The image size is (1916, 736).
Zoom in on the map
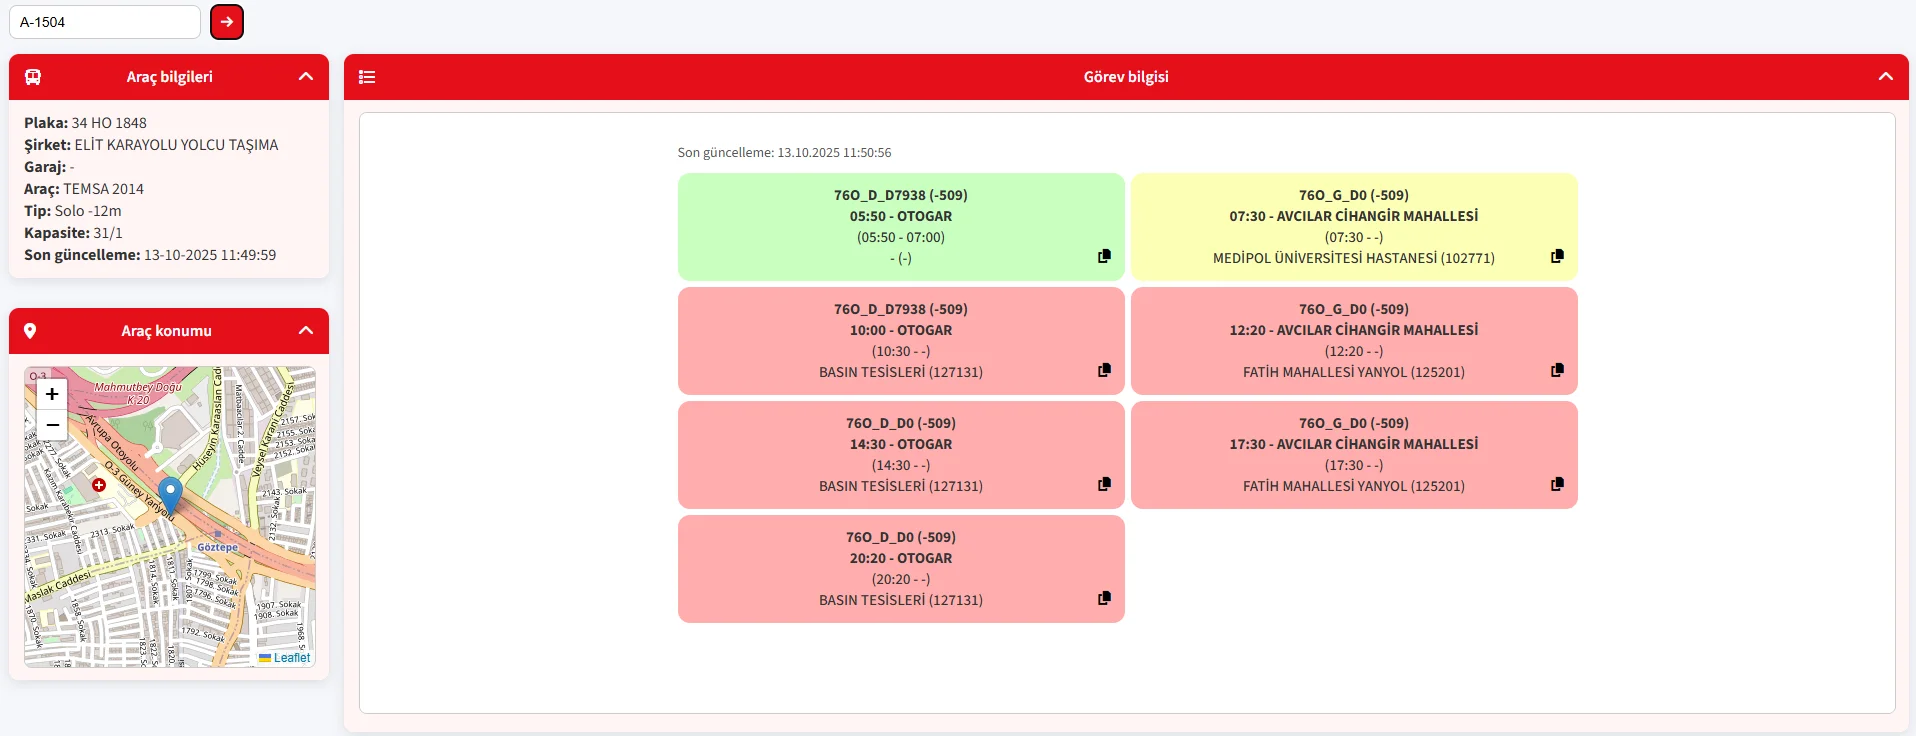click(x=52, y=394)
